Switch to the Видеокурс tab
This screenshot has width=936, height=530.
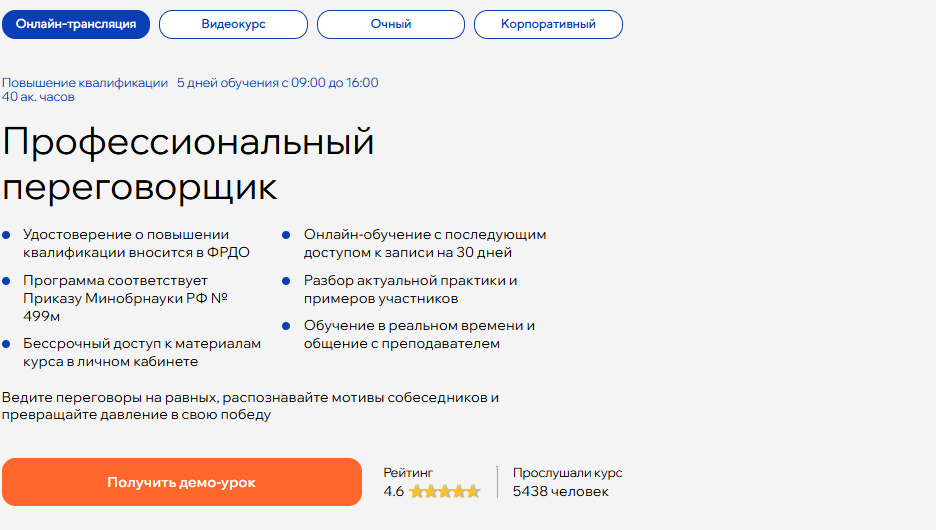pyautogui.click(x=233, y=24)
